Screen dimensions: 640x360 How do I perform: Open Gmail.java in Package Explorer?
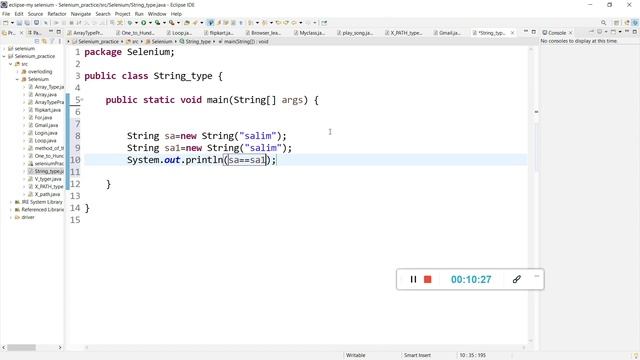[46, 125]
